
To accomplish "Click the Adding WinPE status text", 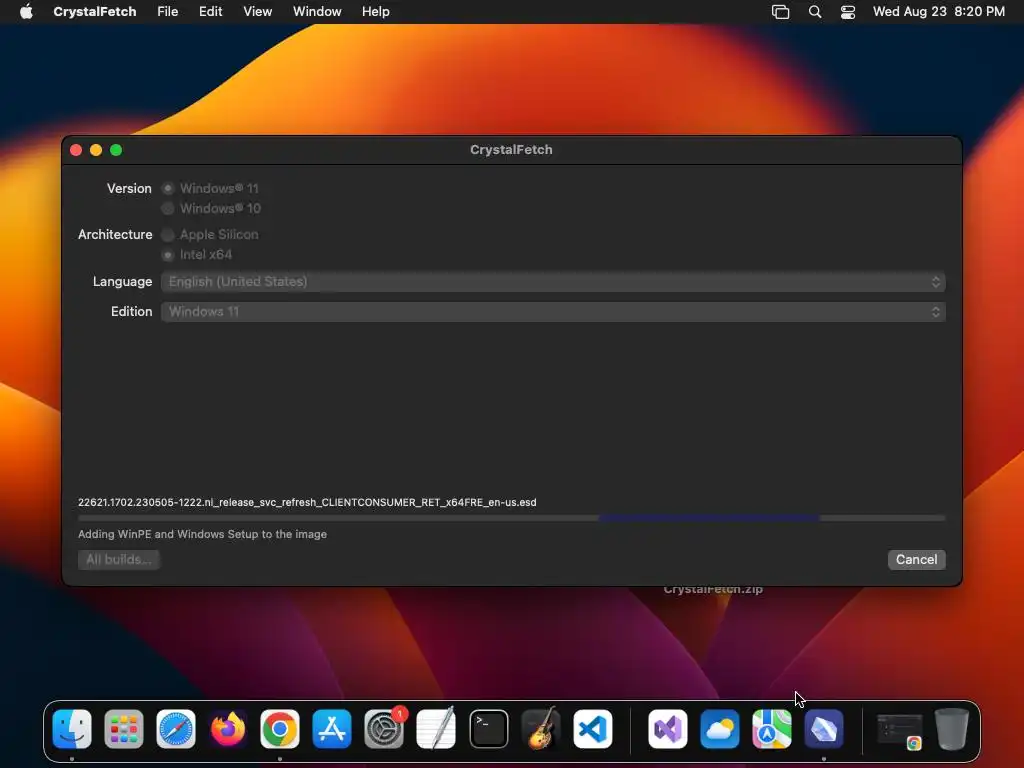I will coord(202,534).
